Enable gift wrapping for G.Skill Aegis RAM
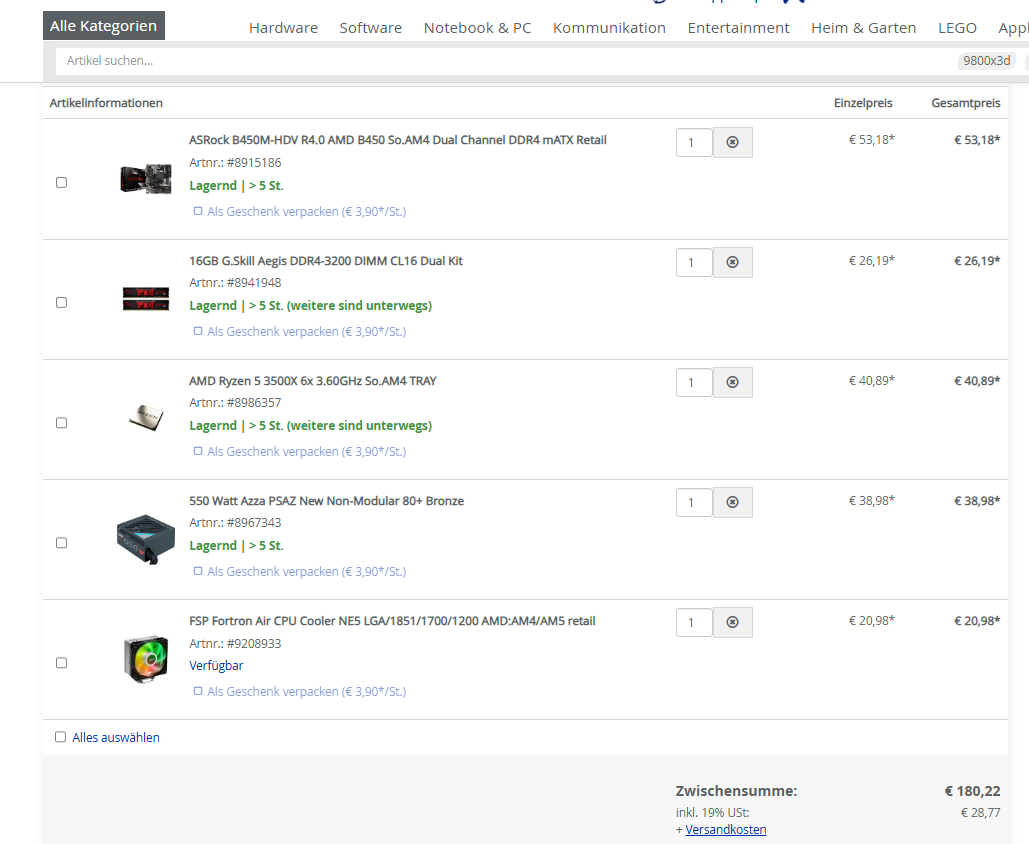The height and width of the screenshot is (844, 1029). click(x=198, y=332)
